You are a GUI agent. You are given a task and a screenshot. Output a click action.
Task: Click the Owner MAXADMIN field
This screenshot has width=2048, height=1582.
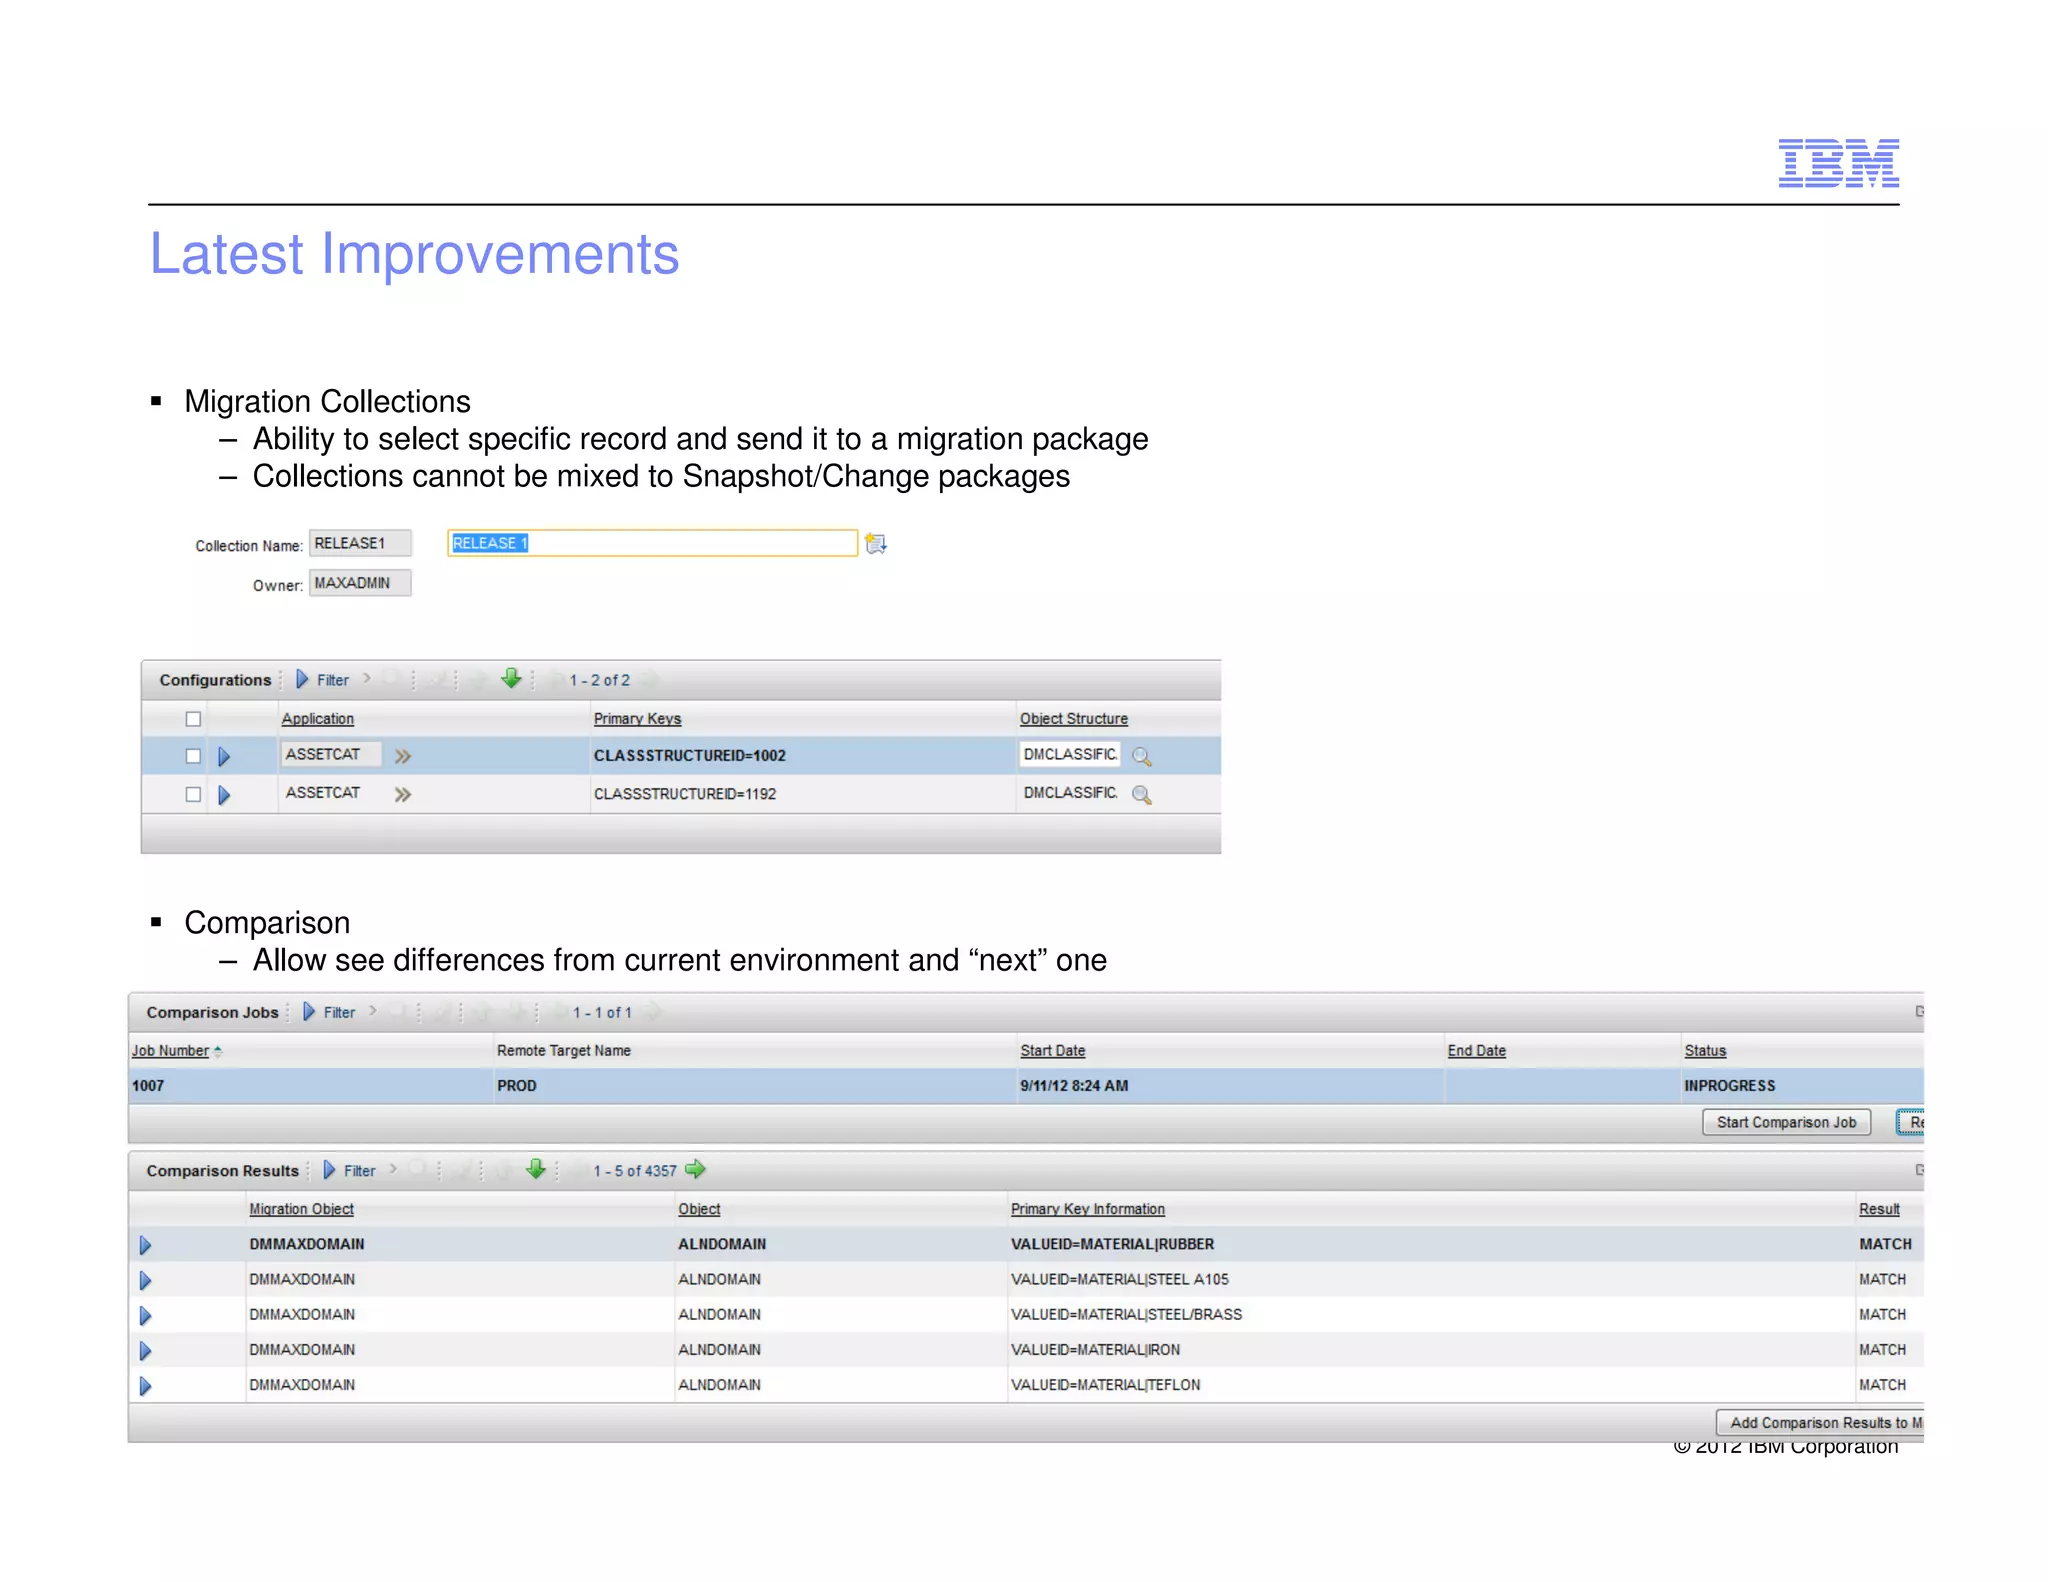[360, 583]
